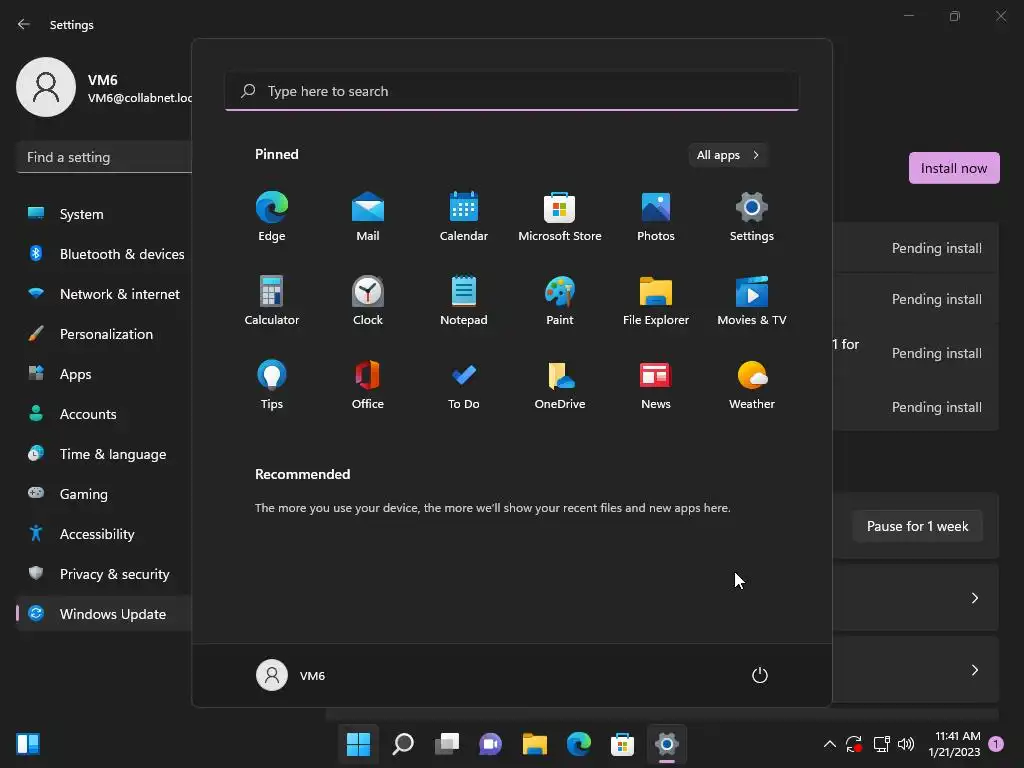Open Notepad from pinned apps
The height and width of the screenshot is (768, 1024).
tap(464, 300)
